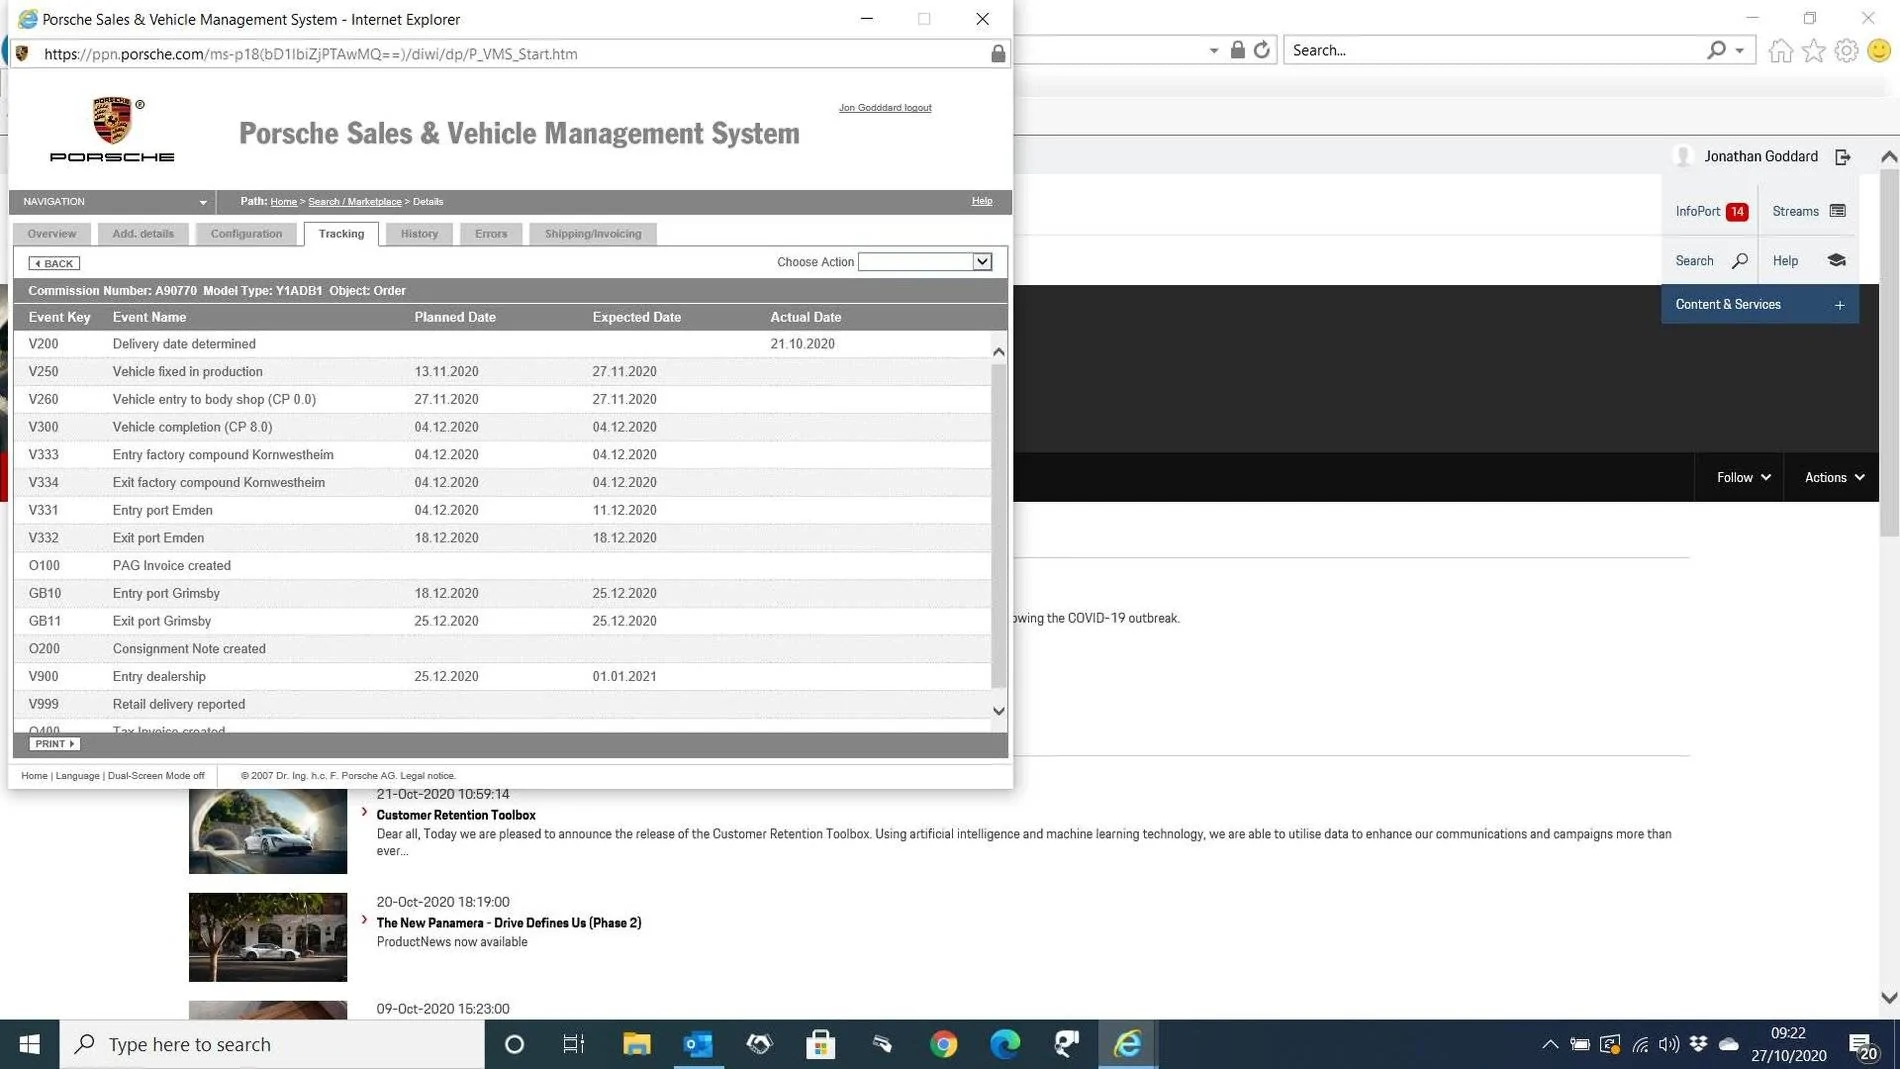
Task: Open The New Panamera news article
Action: coord(509,923)
